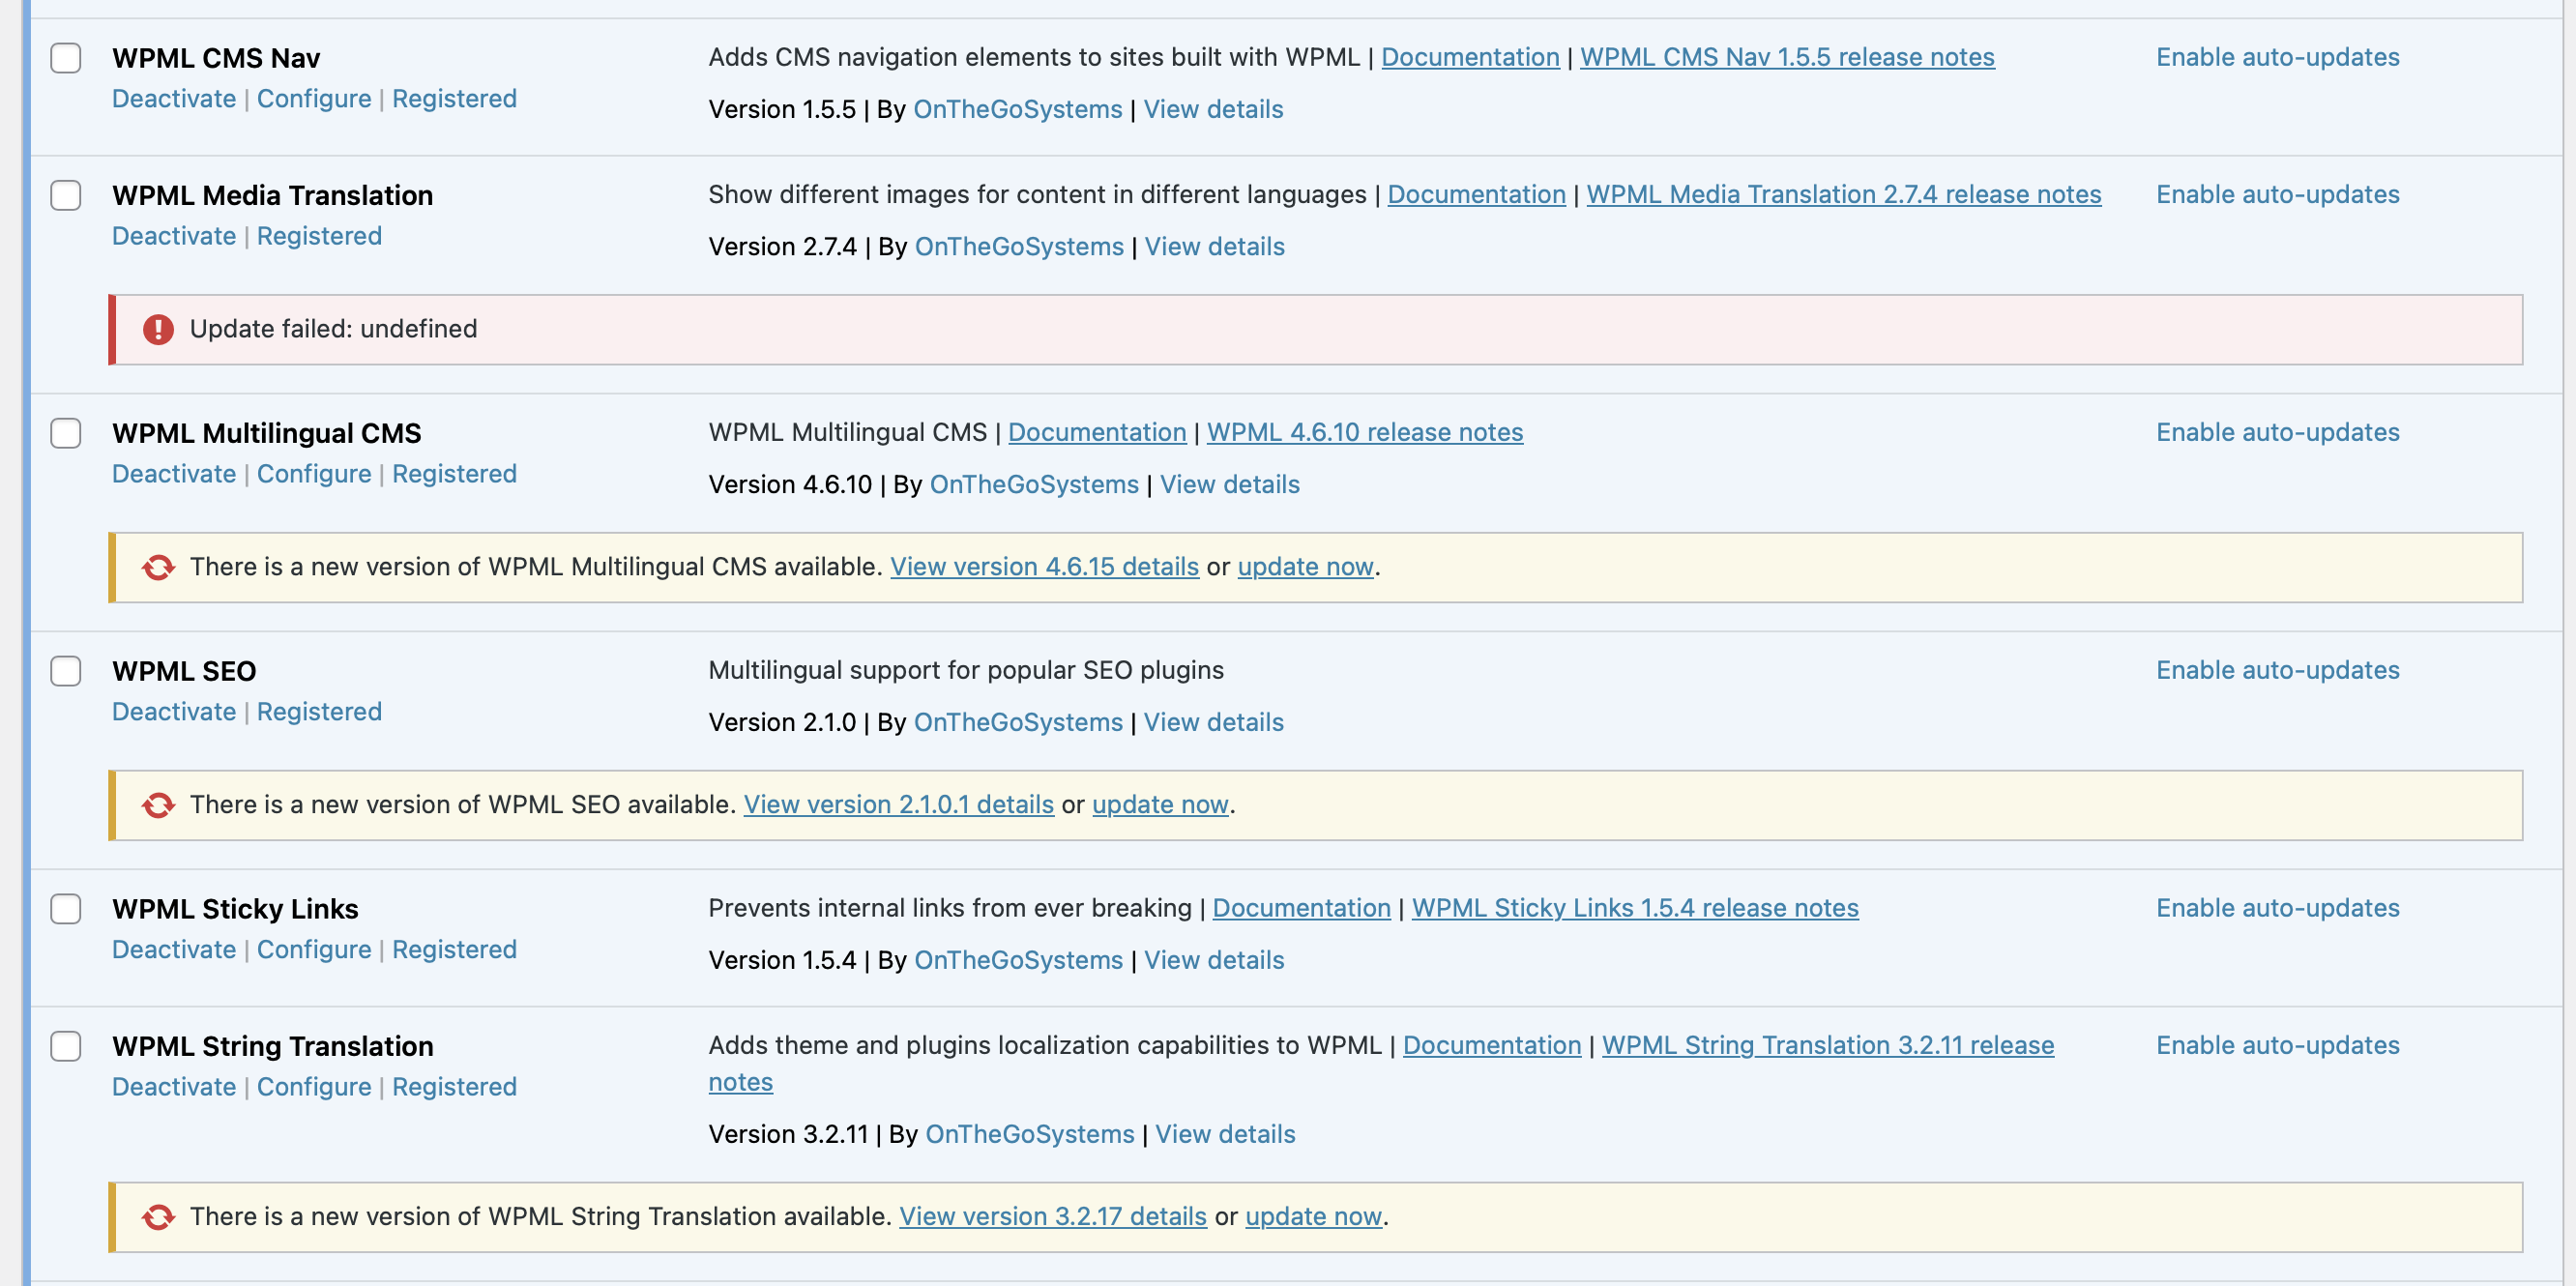Open Documentation for WPML String Translation

click(x=1492, y=1045)
